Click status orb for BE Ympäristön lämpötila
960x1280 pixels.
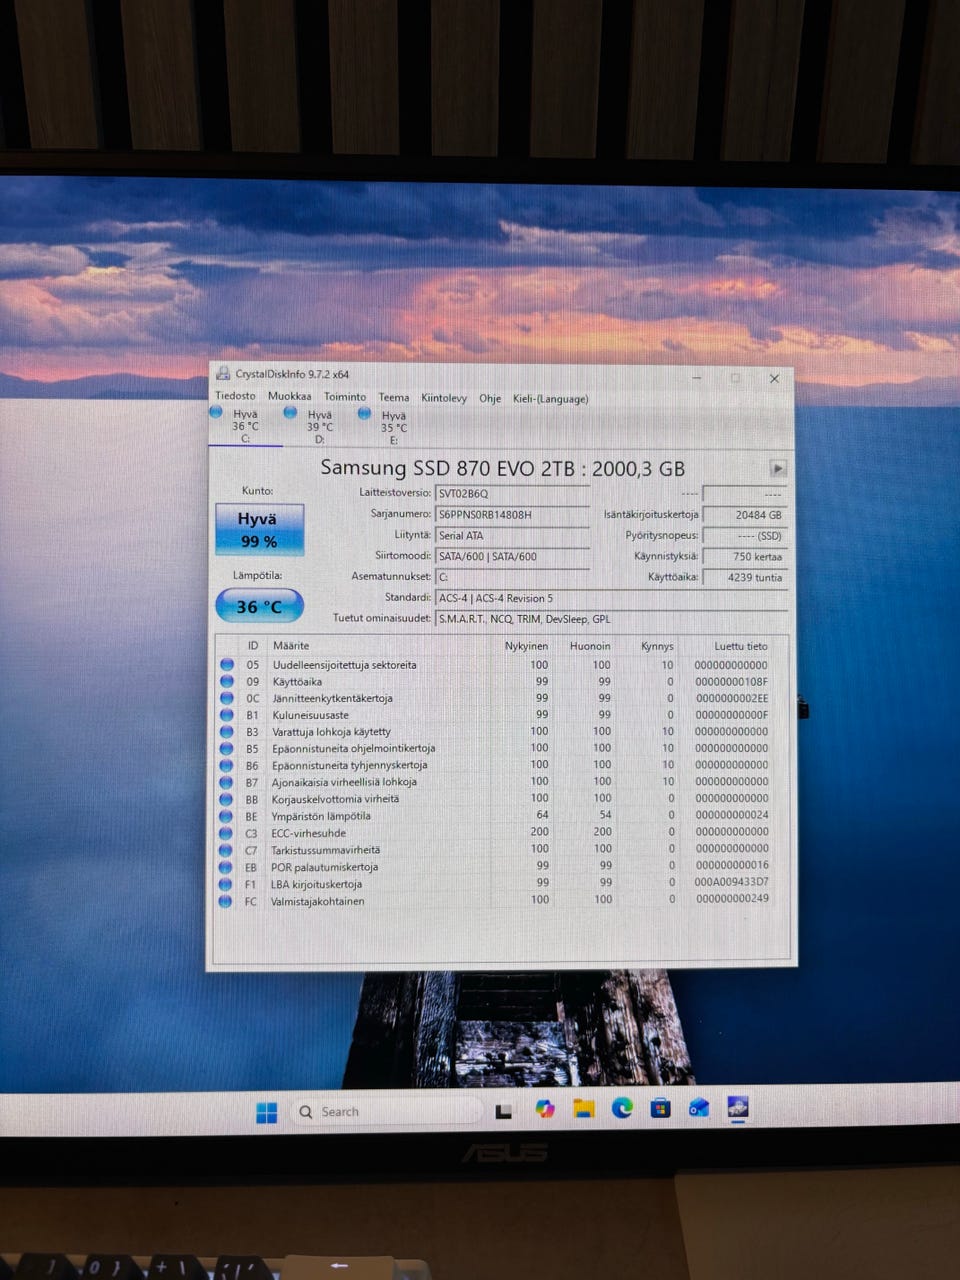click(x=226, y=816)
